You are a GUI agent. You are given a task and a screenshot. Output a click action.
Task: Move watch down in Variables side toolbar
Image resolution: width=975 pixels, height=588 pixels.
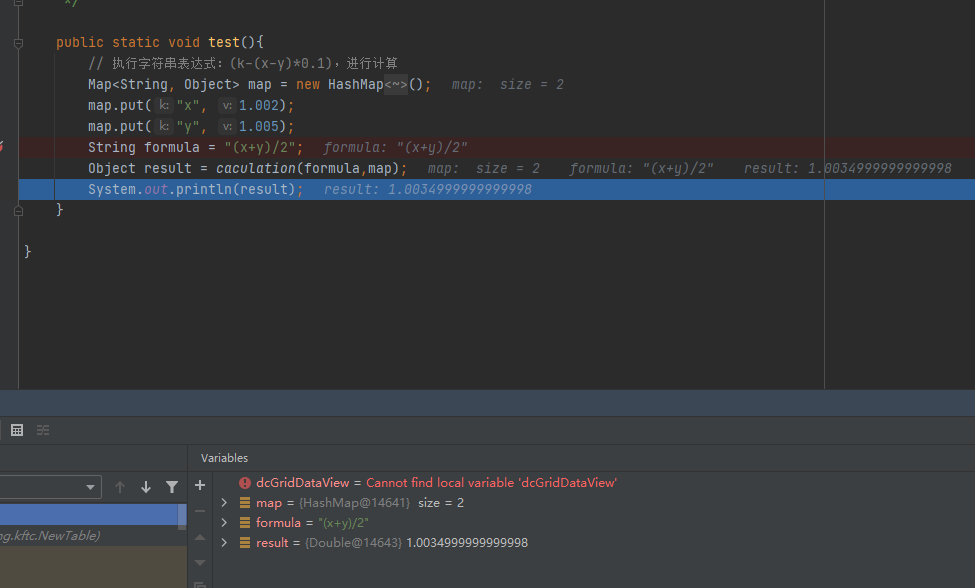coord(200,563)
